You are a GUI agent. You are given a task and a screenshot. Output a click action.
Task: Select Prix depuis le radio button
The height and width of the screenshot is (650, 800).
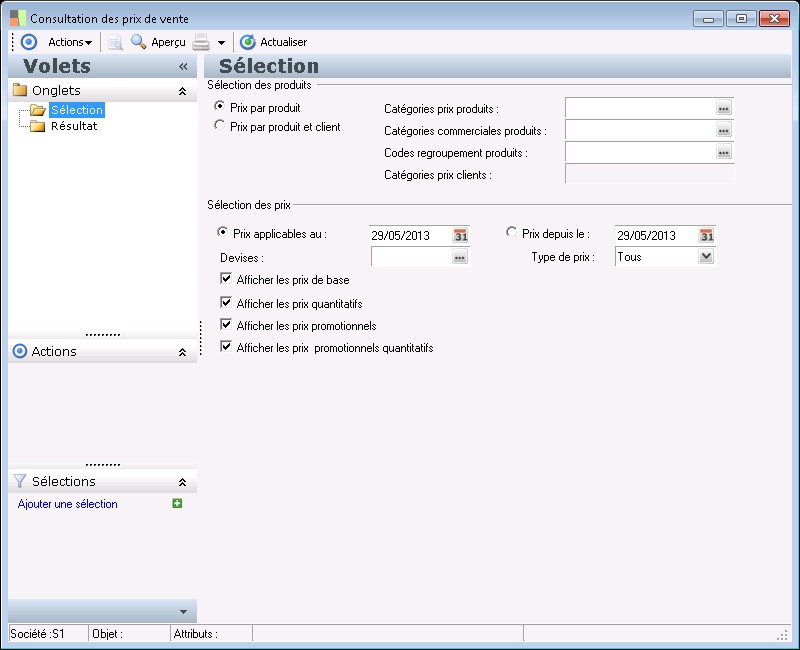click(x=511, y=232)
